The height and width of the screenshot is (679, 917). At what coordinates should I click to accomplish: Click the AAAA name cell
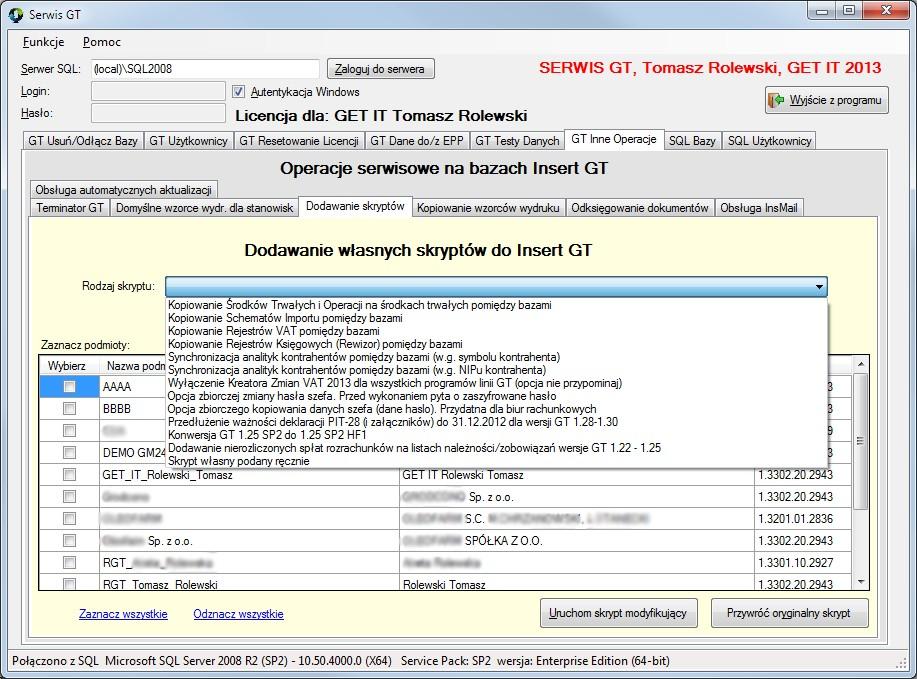pyautogui.click(x=133, y=387)
